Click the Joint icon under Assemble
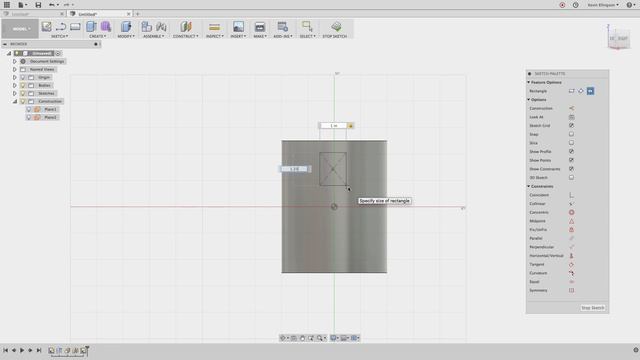Screen dimensions: 640x360 [x=161, y=27]
